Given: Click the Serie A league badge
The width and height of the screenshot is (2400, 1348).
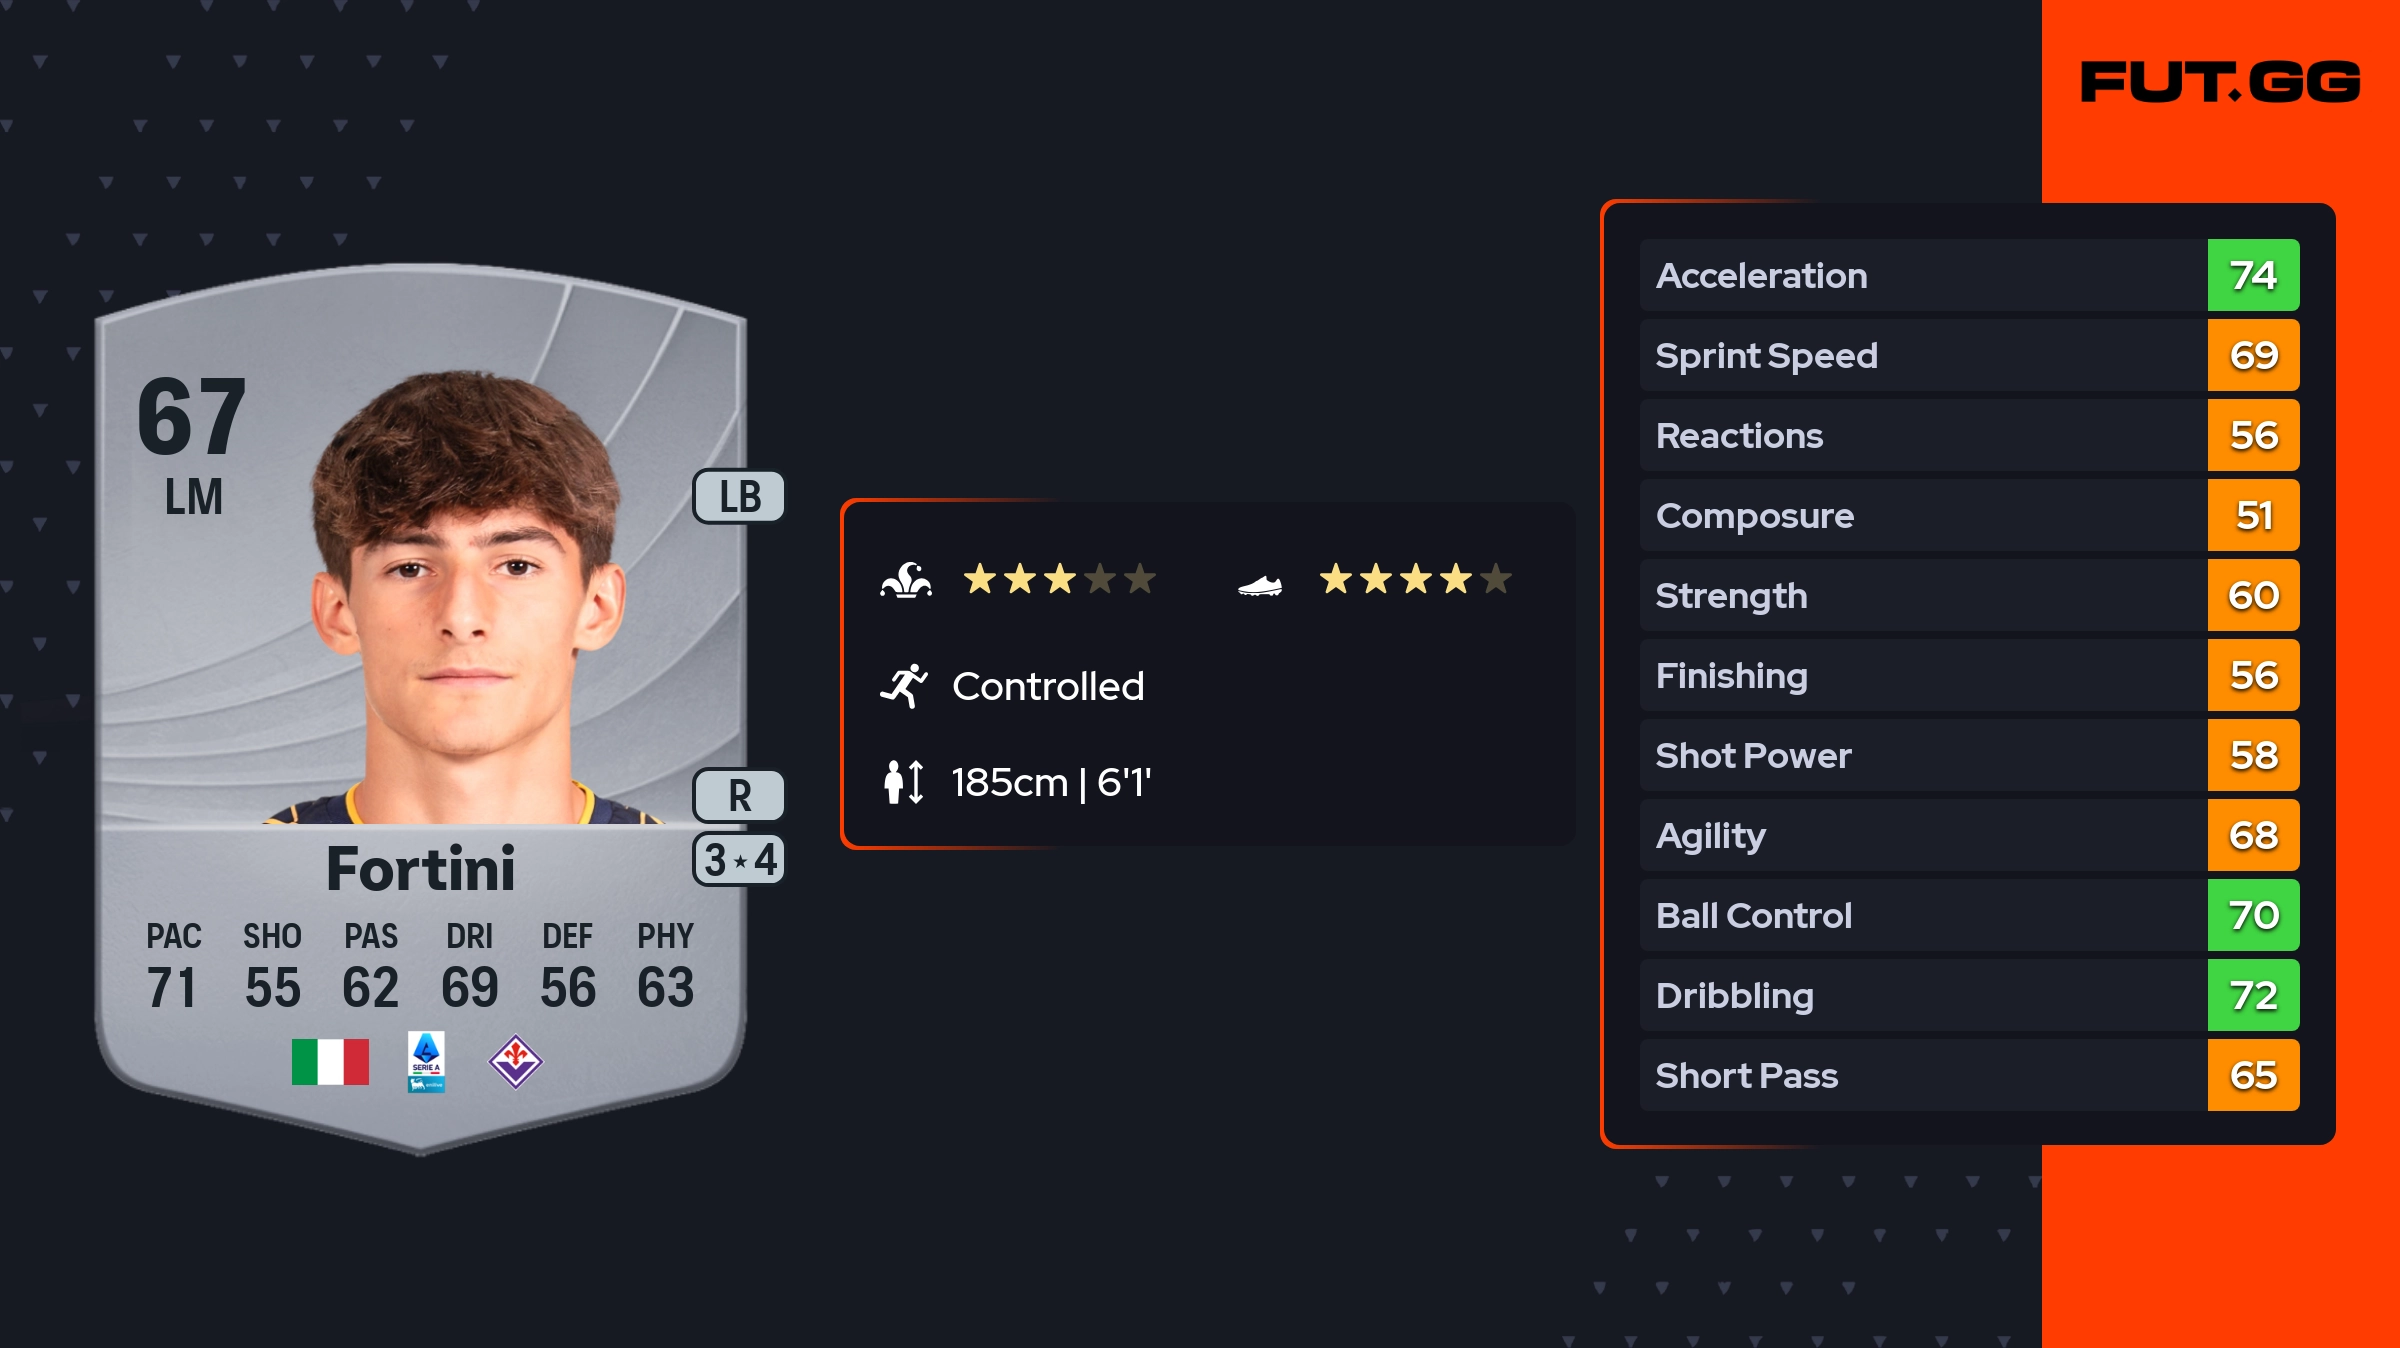Looking at the screenshot, I should (426, 1062).
